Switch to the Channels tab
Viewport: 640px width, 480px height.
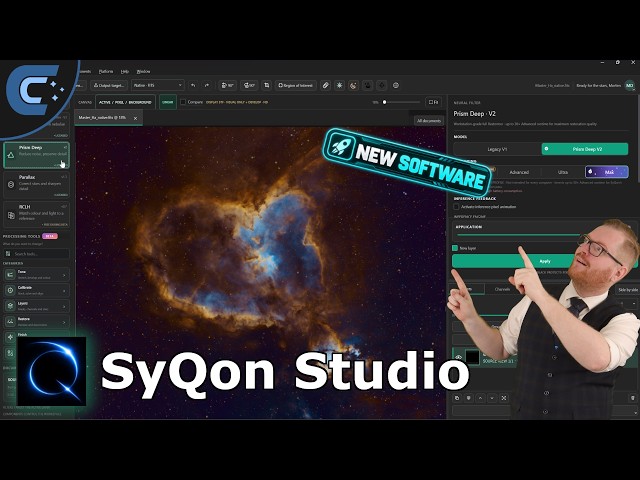click(x=502, y=289)
